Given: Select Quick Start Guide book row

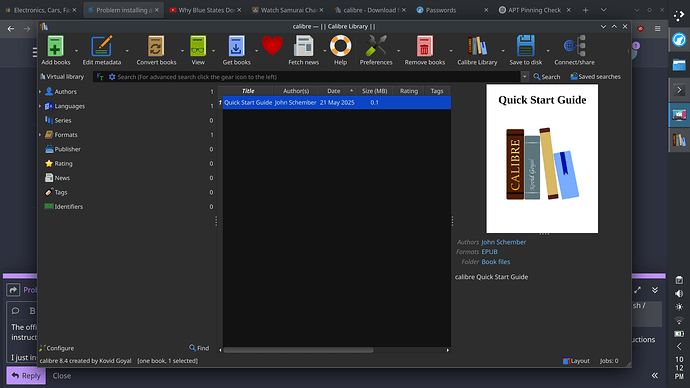Looking at the screenshot, I should point(337,102).
